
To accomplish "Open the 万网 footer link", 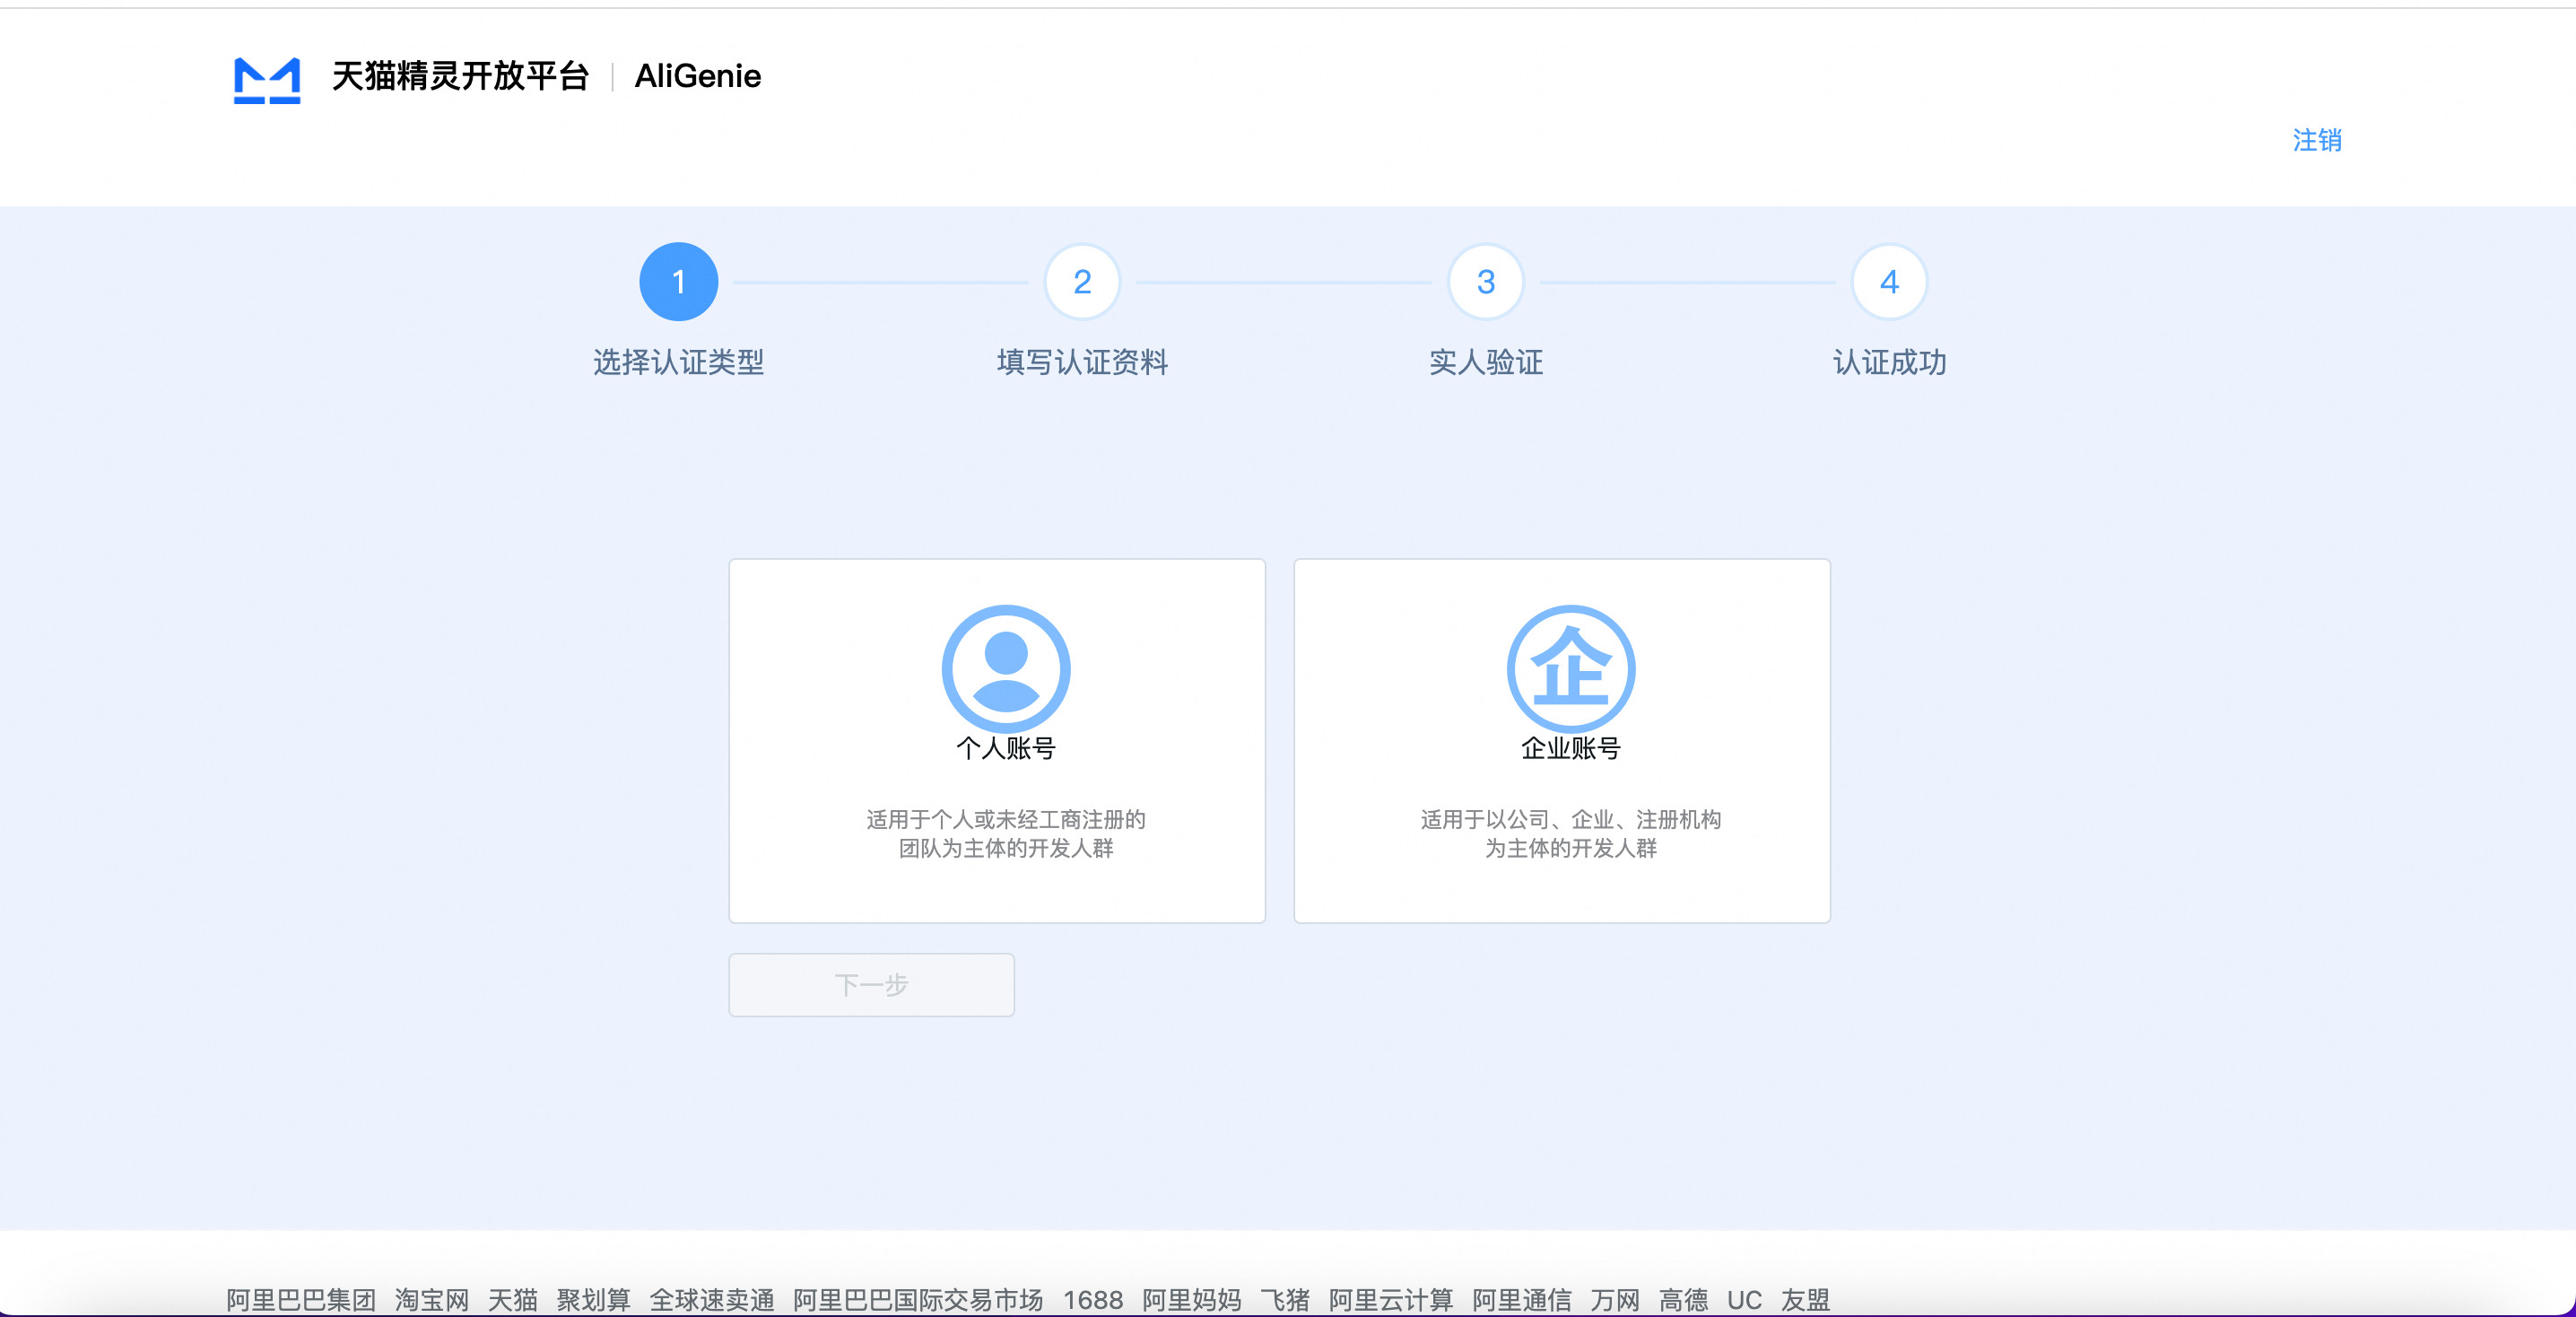I will [x=1616, y=1300].
